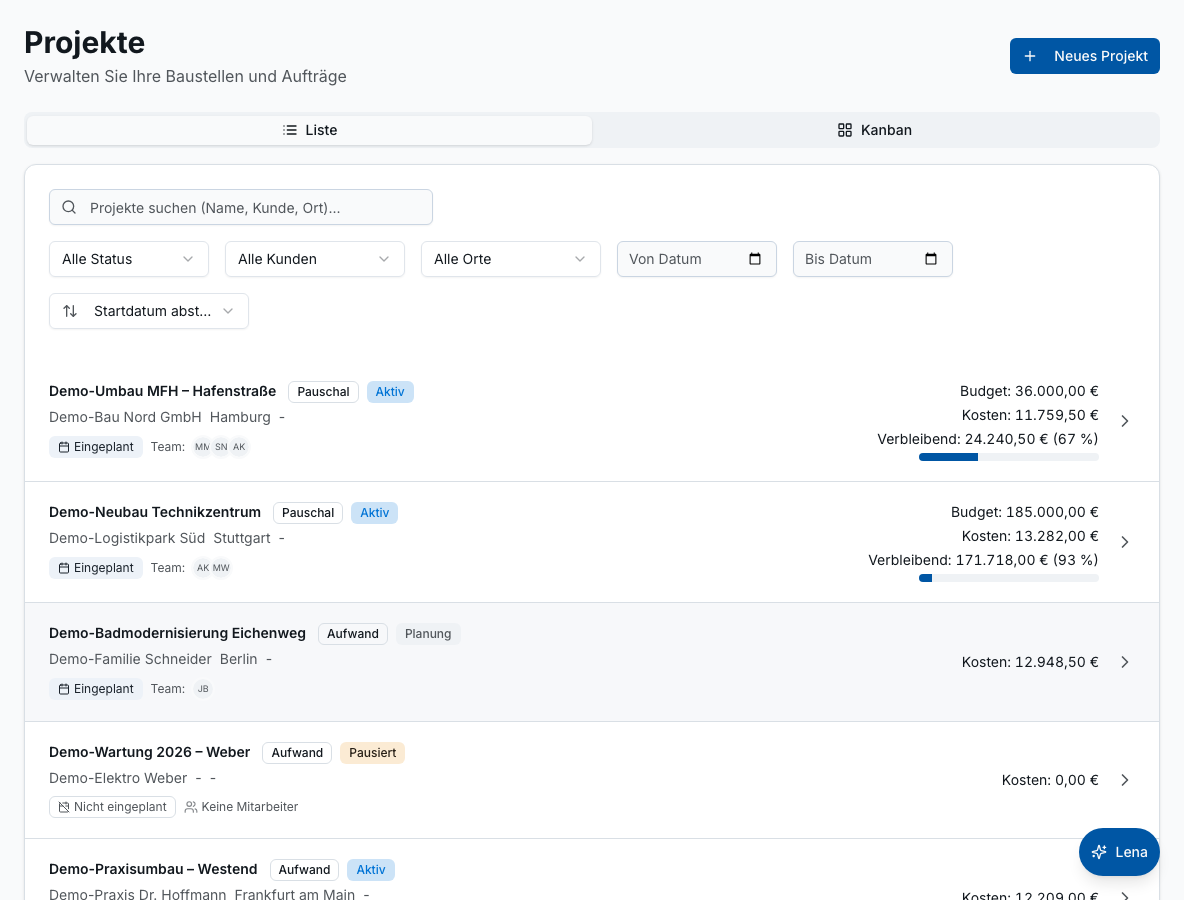Click customer name Demo-Logistikpark Süd

coord(127,538)
